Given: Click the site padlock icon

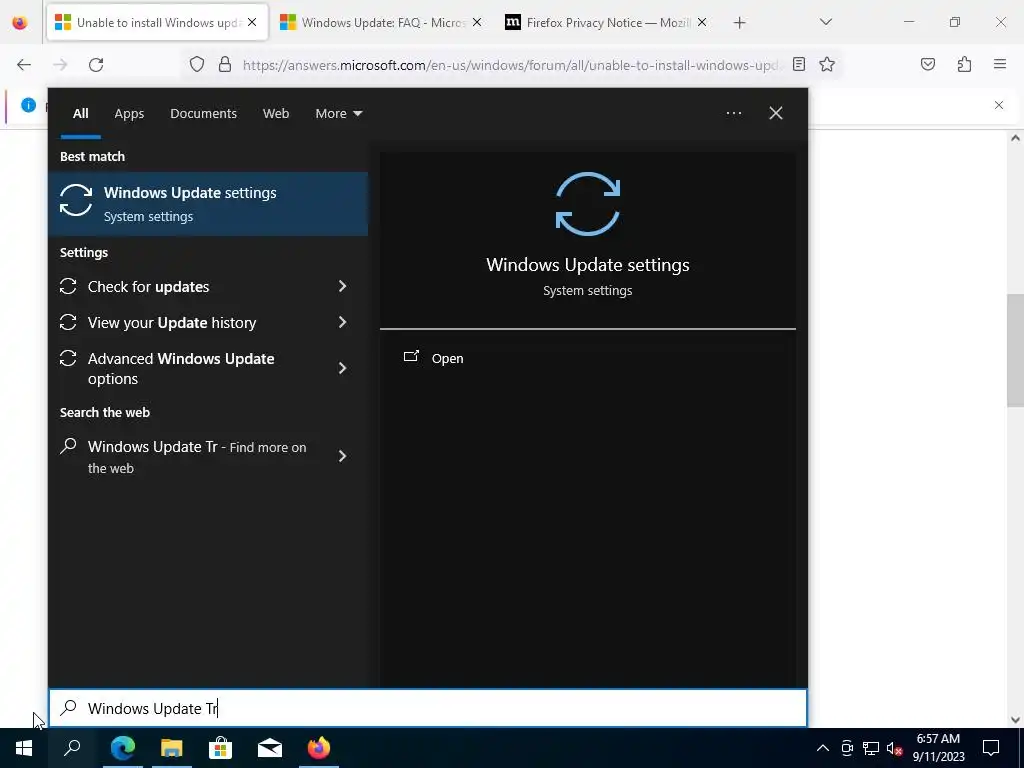Looking at the screenshot, I should pos(225,65).
